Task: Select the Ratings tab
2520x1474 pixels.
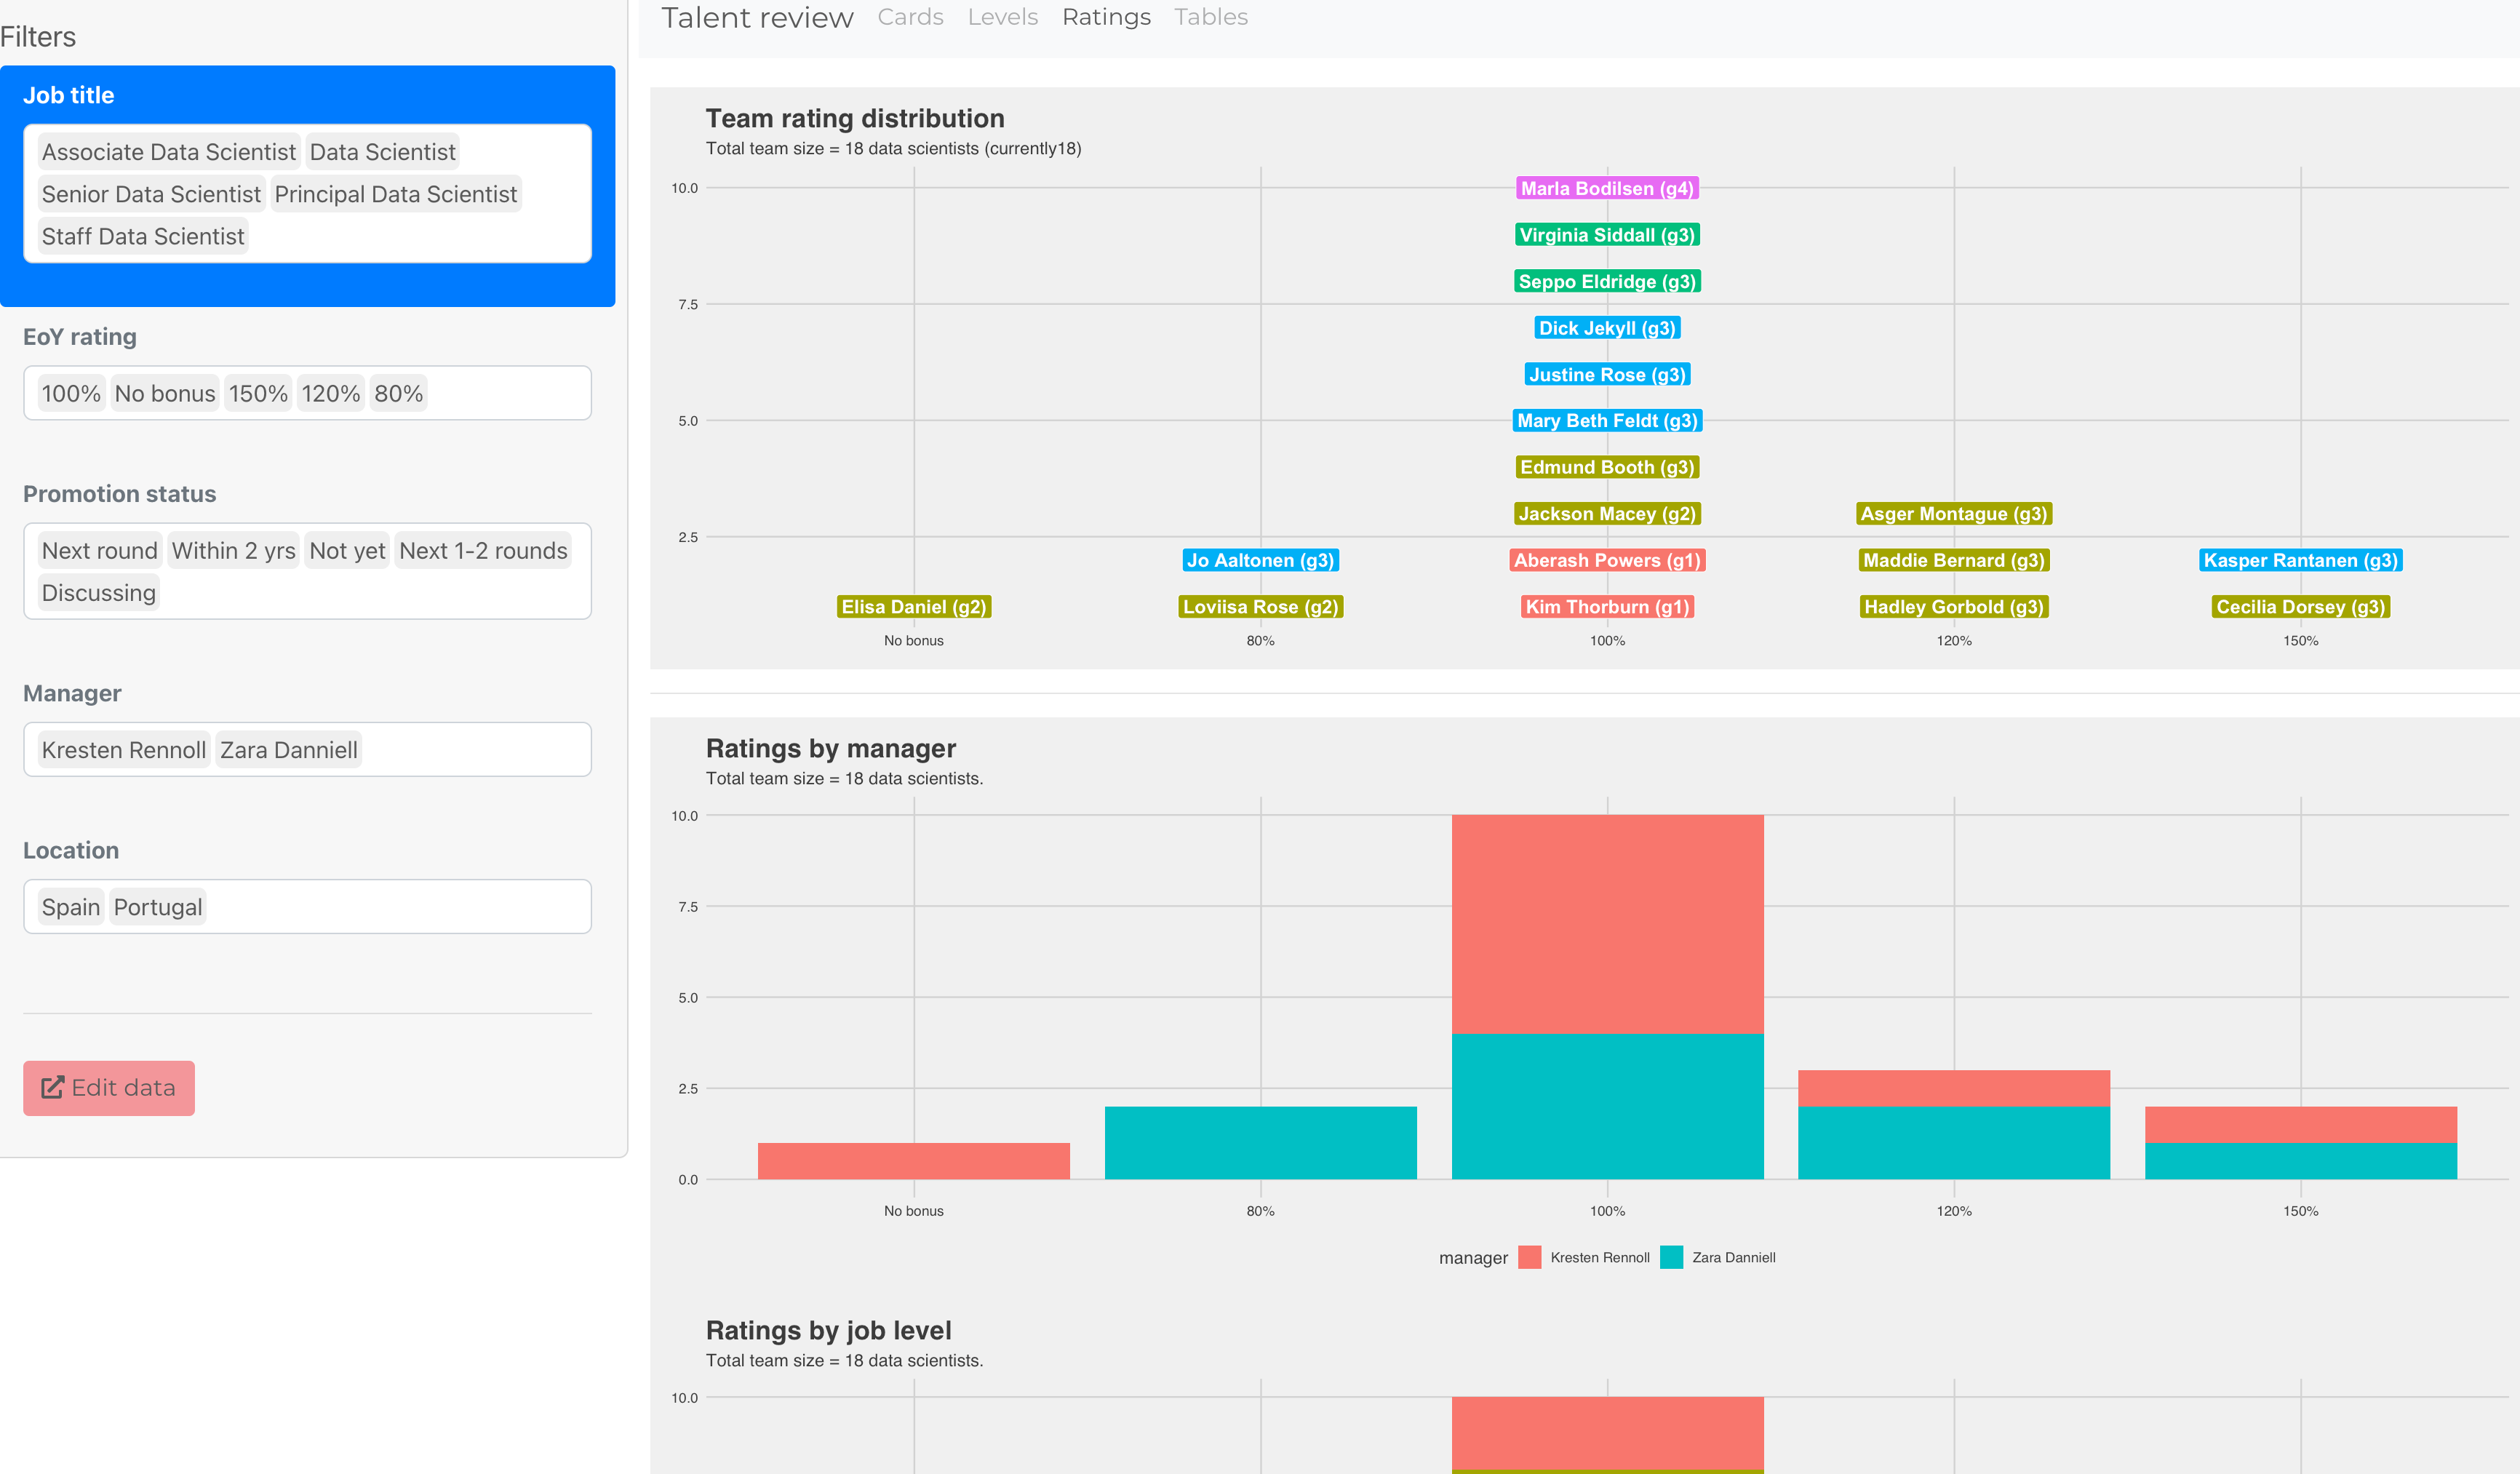Action: click(1106, 17)
